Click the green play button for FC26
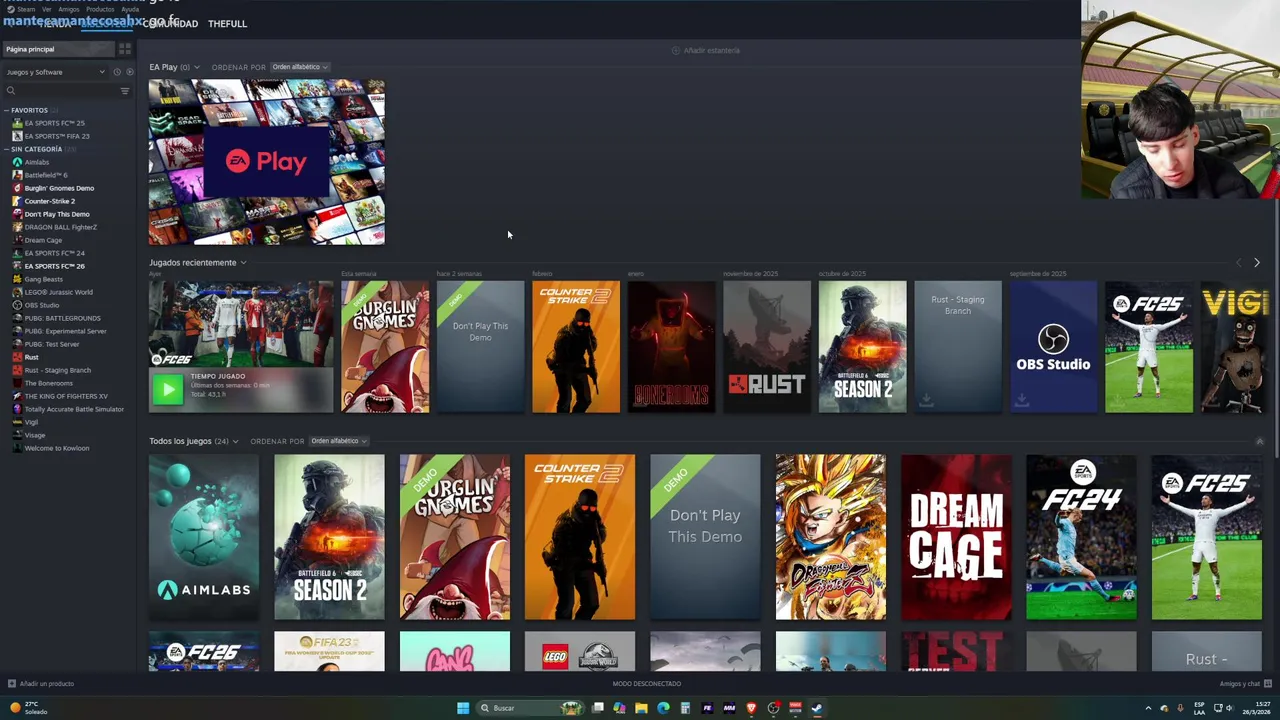This screenshot has height=720, width=1280. 167,389
